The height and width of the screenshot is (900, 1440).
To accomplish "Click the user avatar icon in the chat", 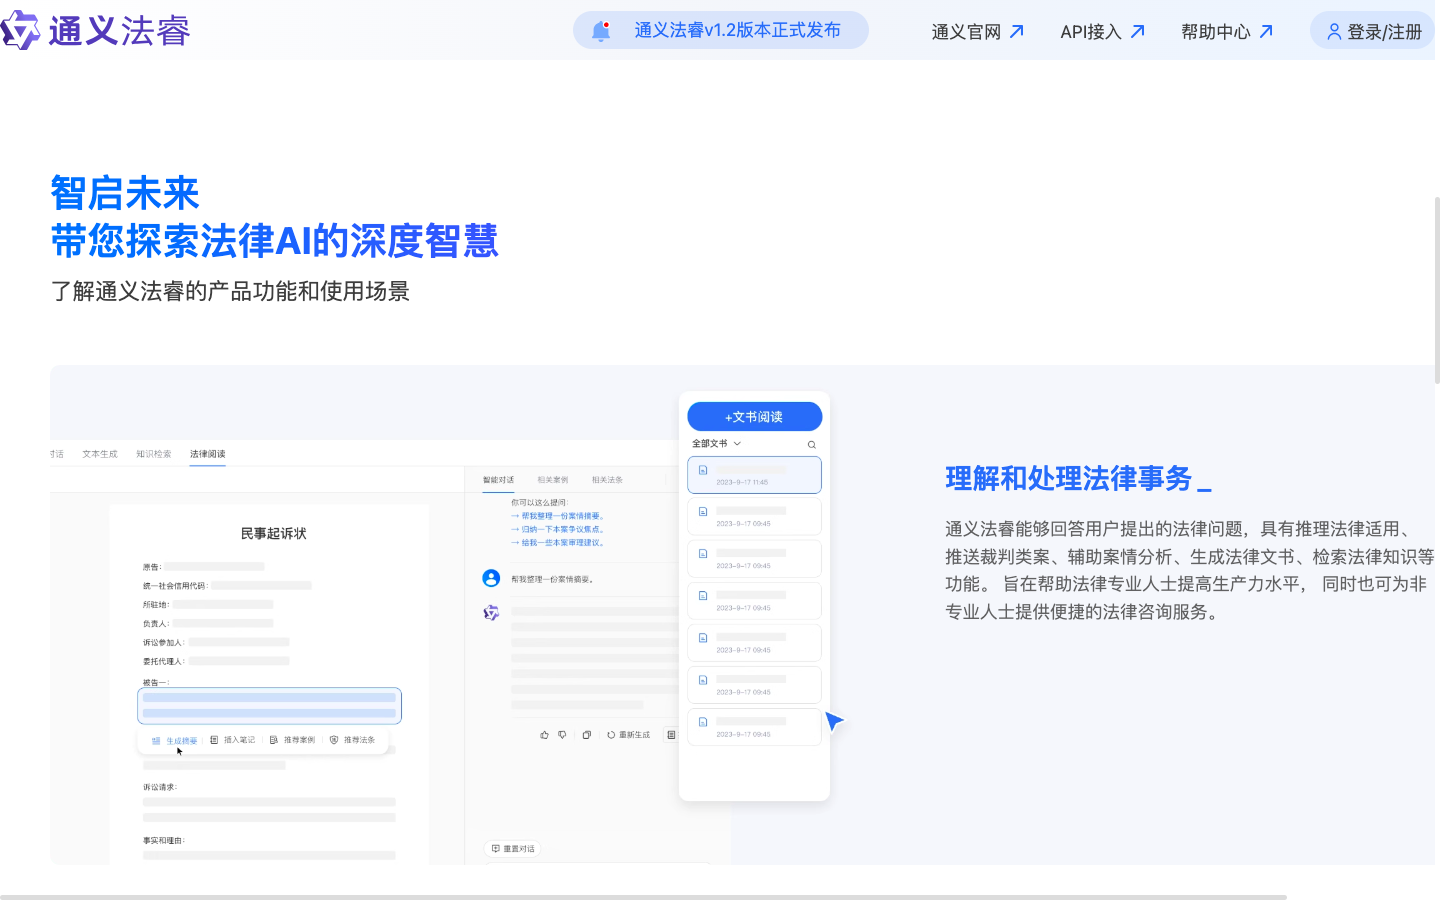I will point(490,578).
